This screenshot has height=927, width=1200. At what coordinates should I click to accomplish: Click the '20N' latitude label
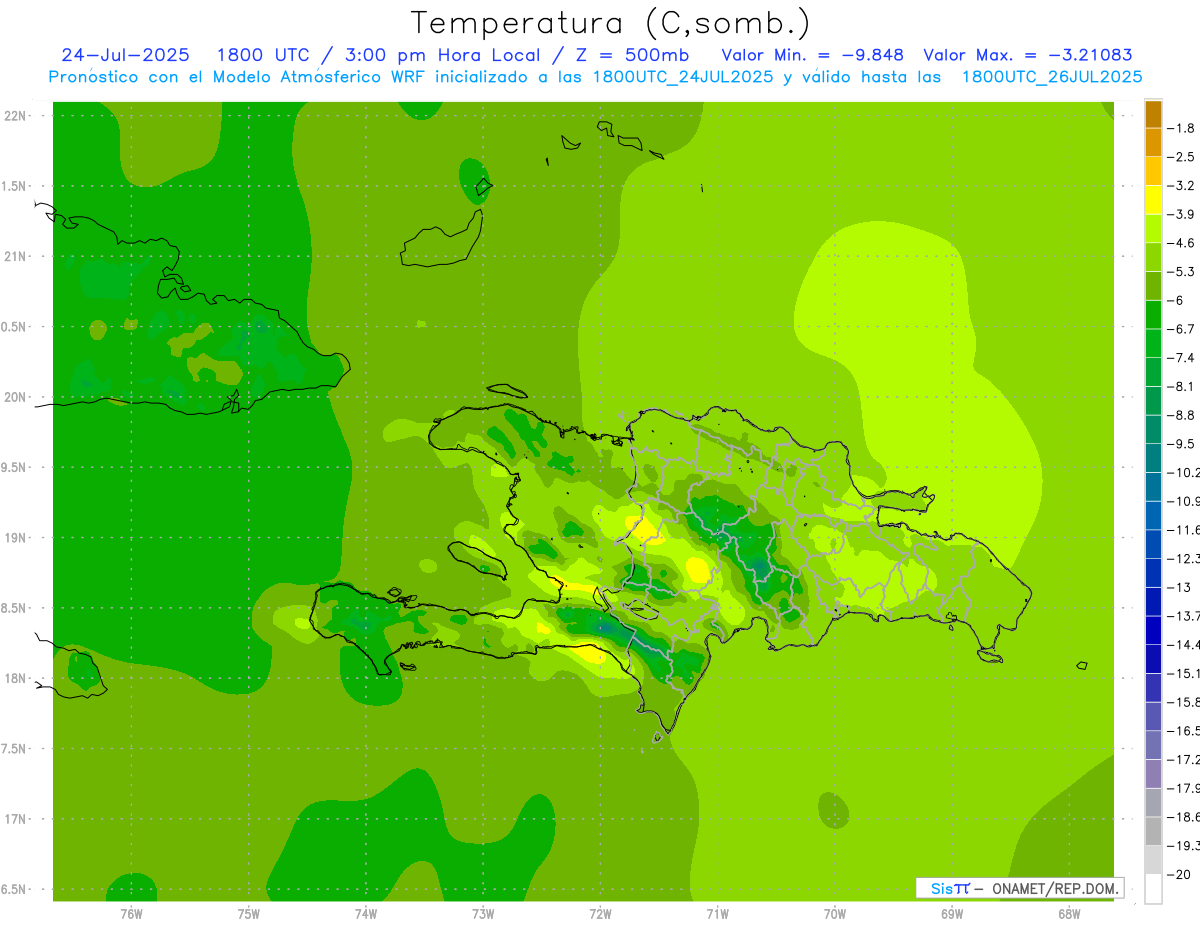(x=15, y=397)
